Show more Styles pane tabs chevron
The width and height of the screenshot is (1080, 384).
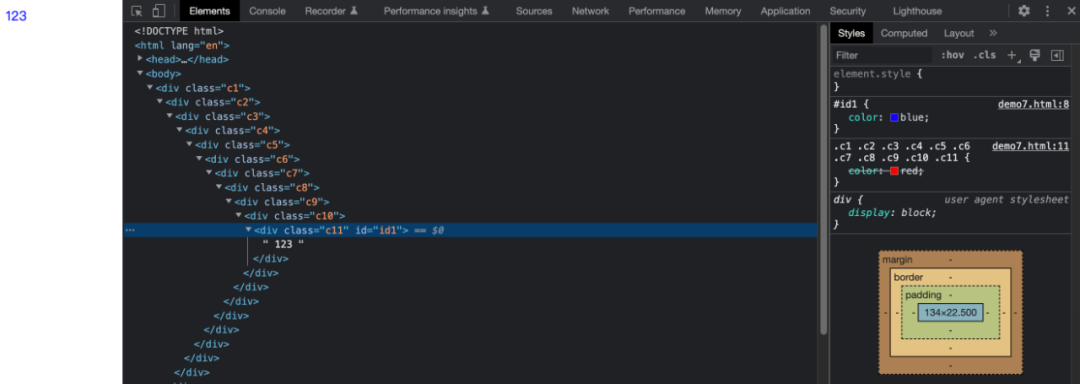click(x=993, y=33)
